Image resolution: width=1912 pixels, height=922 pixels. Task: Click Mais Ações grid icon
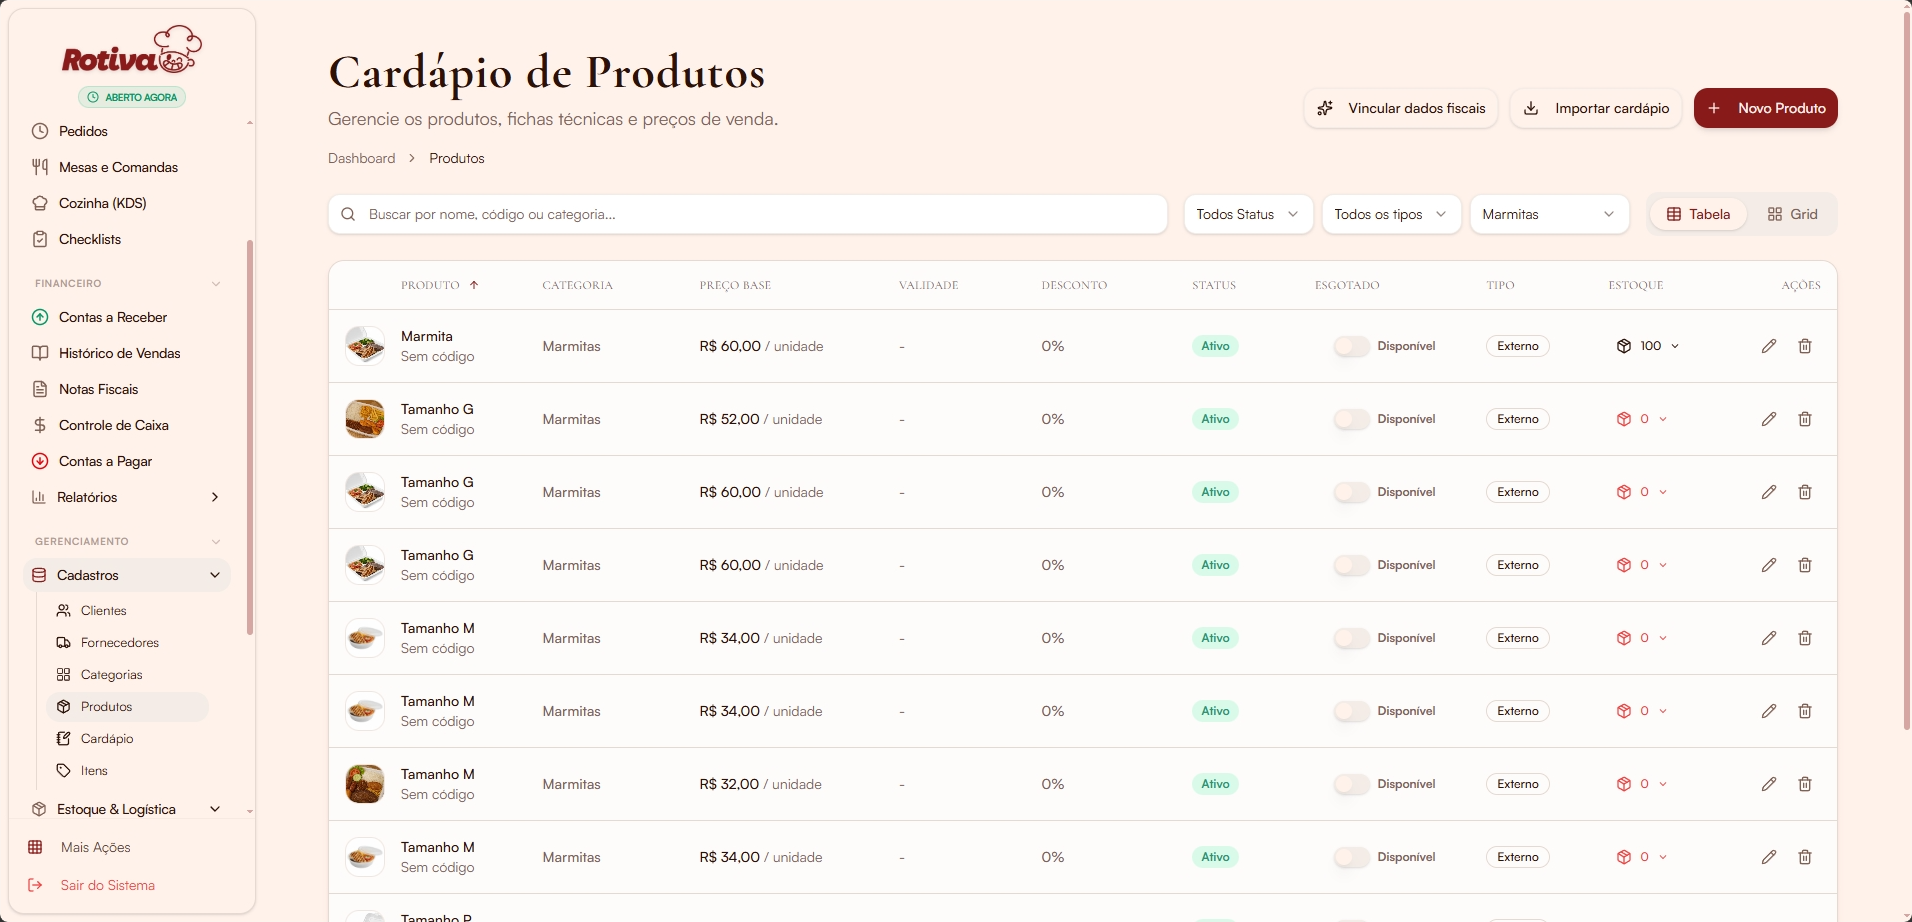pos(35,847)
